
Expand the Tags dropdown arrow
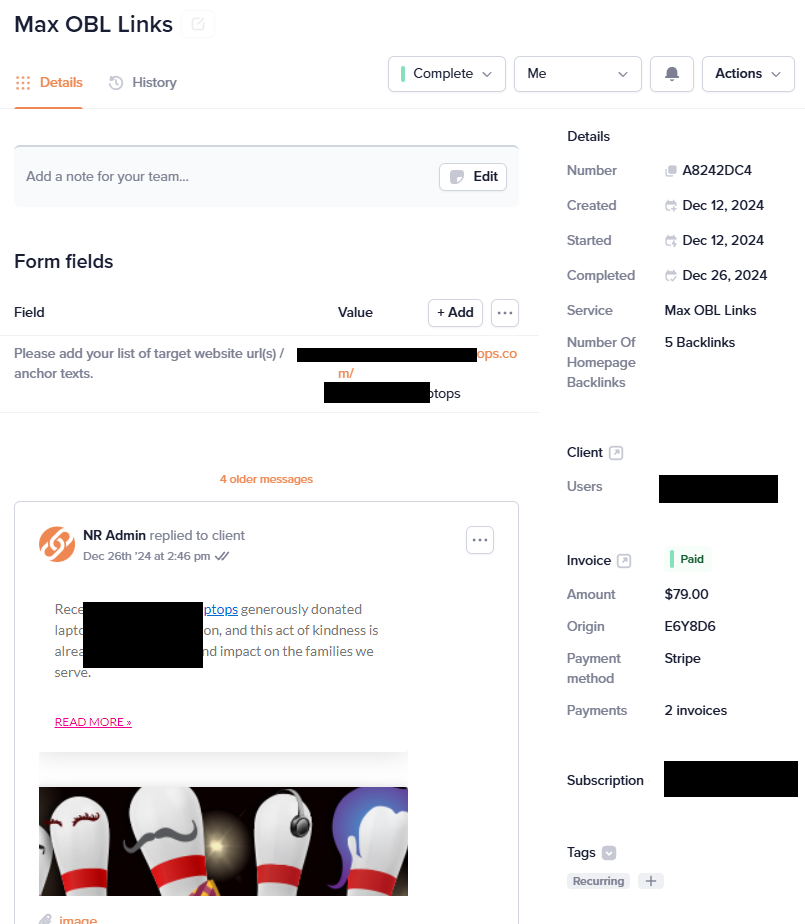pyautogui.click(x=609, y=853)
